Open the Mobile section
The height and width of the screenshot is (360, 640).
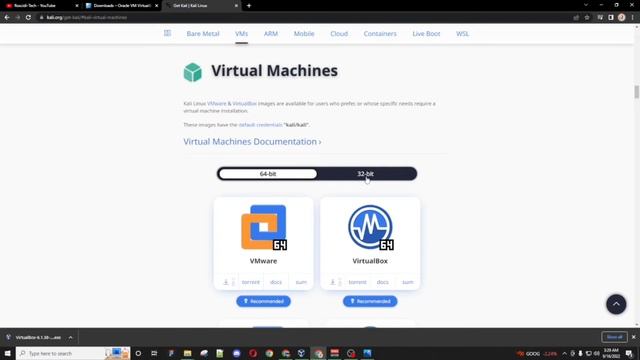click(x=304, y=34)
